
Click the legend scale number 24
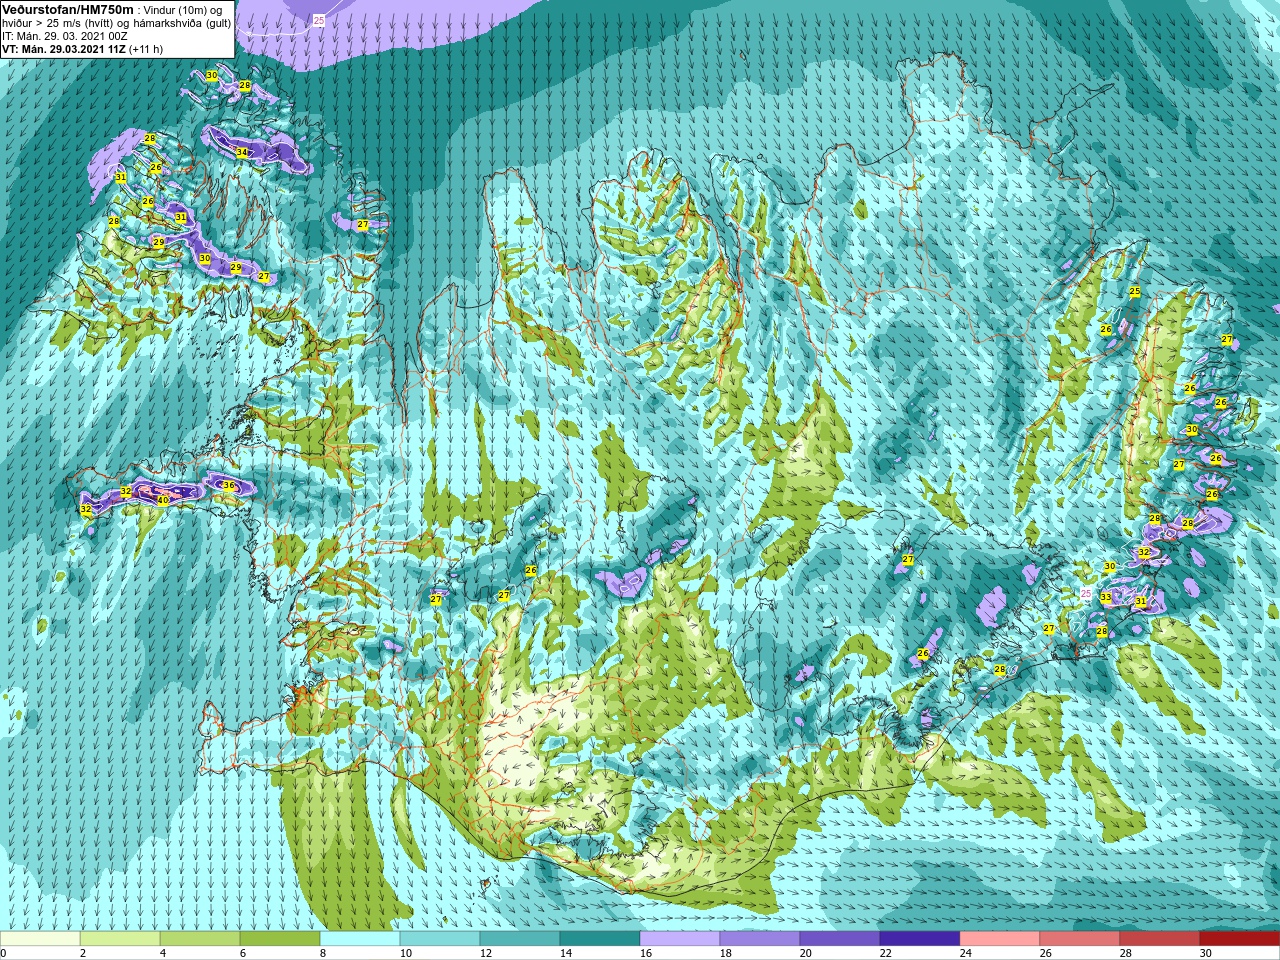pos(966,953)
